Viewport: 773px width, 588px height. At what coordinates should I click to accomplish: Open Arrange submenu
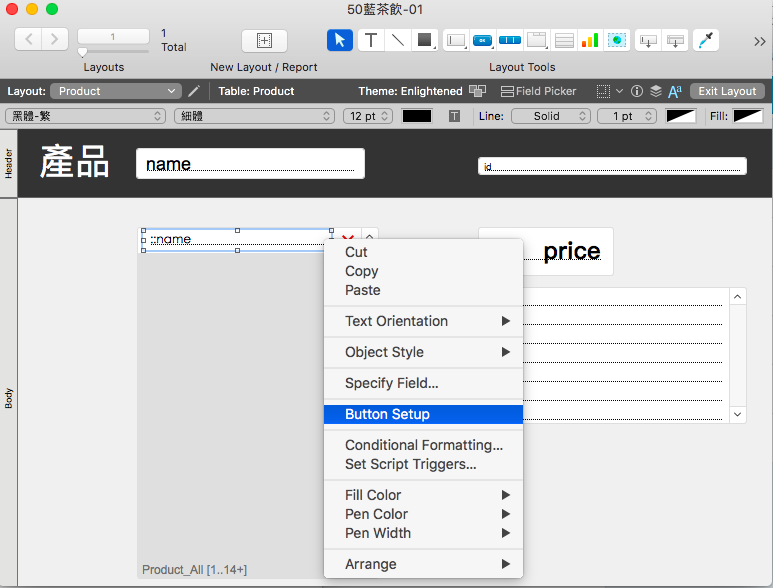pos(423,564)
